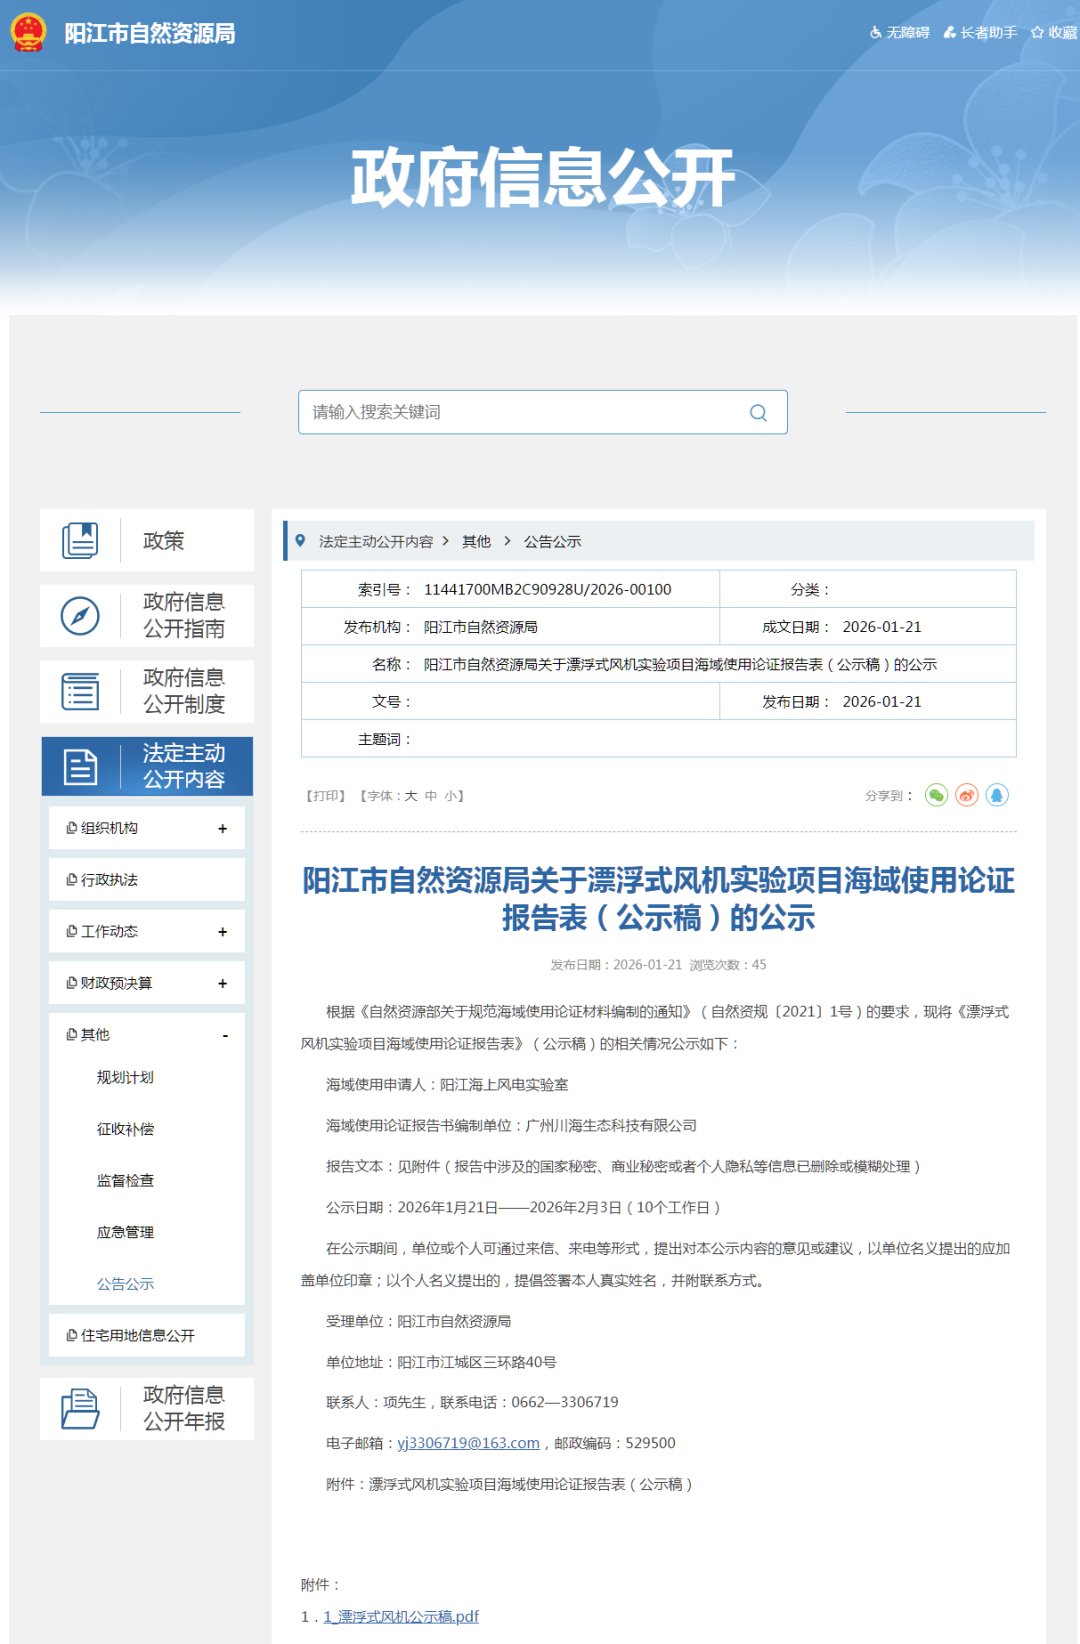The image size is (1080, 1644).
Task: Open 政府信息公开年报 icon
Action: [x=80, y=1409]
